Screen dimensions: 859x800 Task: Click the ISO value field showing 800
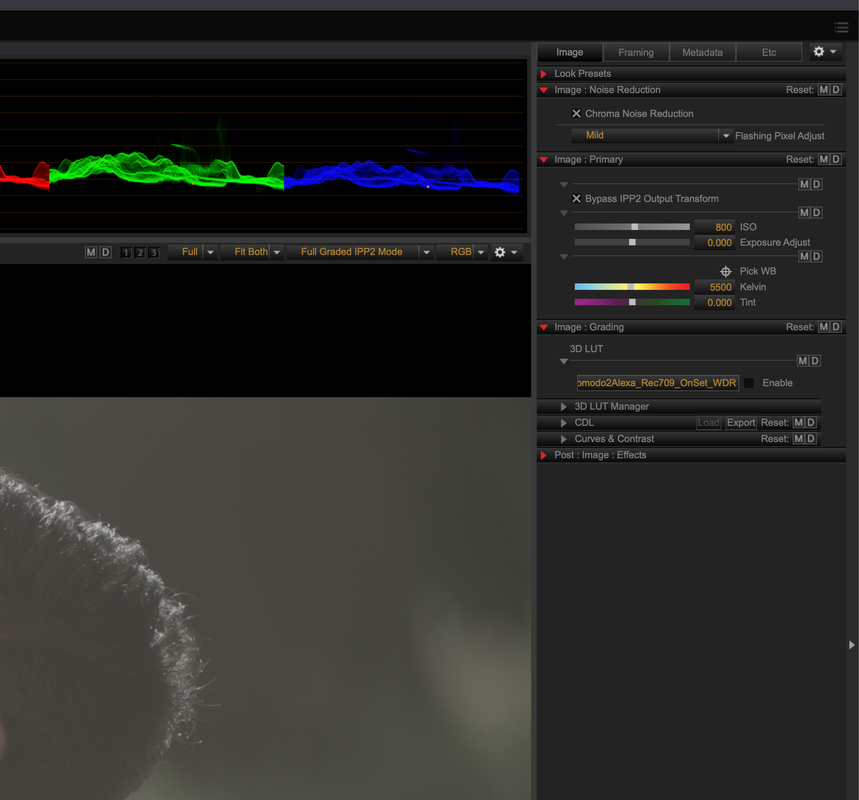(x=715, y=227)
